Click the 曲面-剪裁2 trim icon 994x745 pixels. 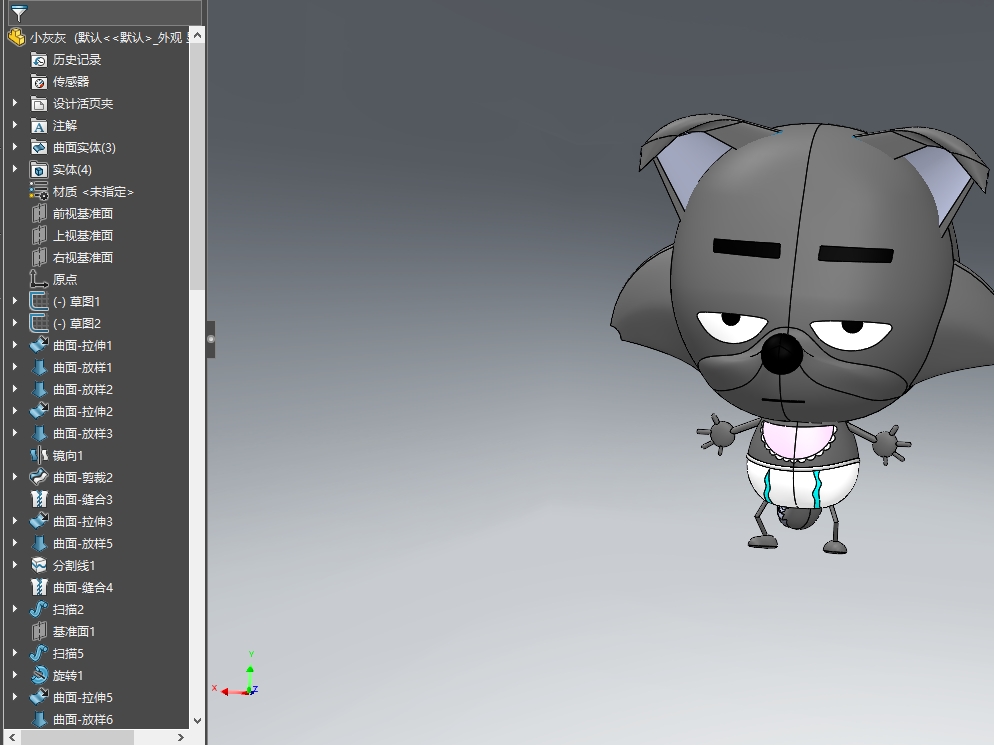point(39,477)
